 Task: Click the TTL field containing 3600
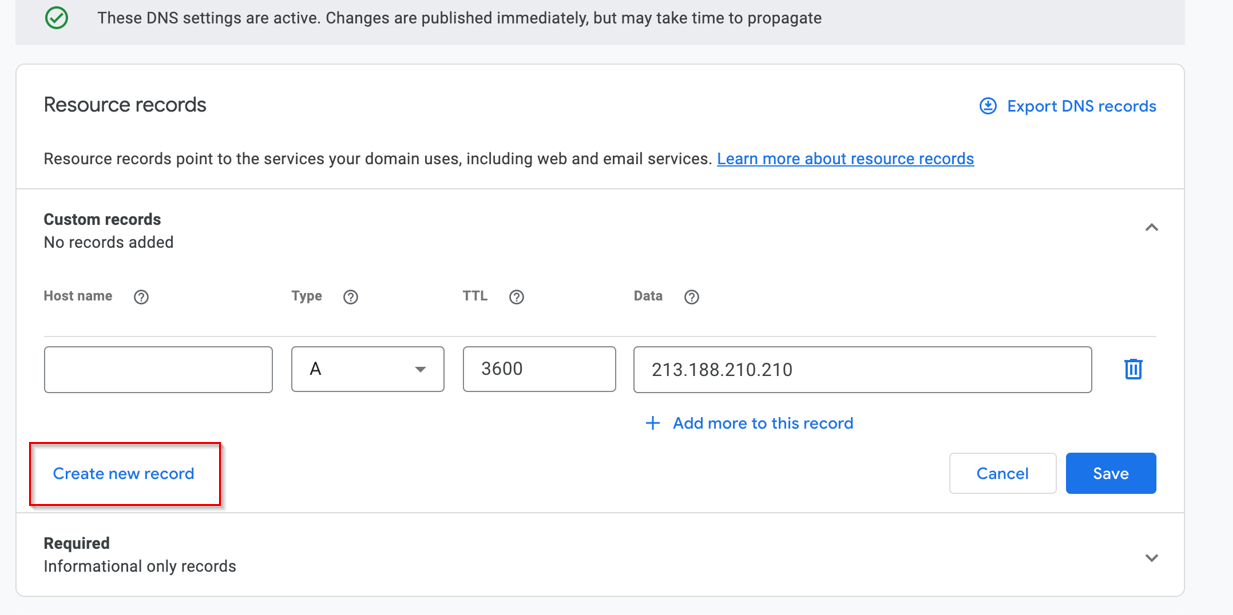(x=539, y=369)
